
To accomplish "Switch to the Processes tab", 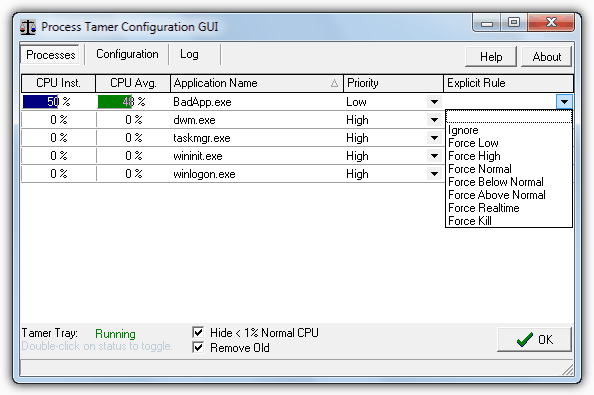I will click(50, 55).
